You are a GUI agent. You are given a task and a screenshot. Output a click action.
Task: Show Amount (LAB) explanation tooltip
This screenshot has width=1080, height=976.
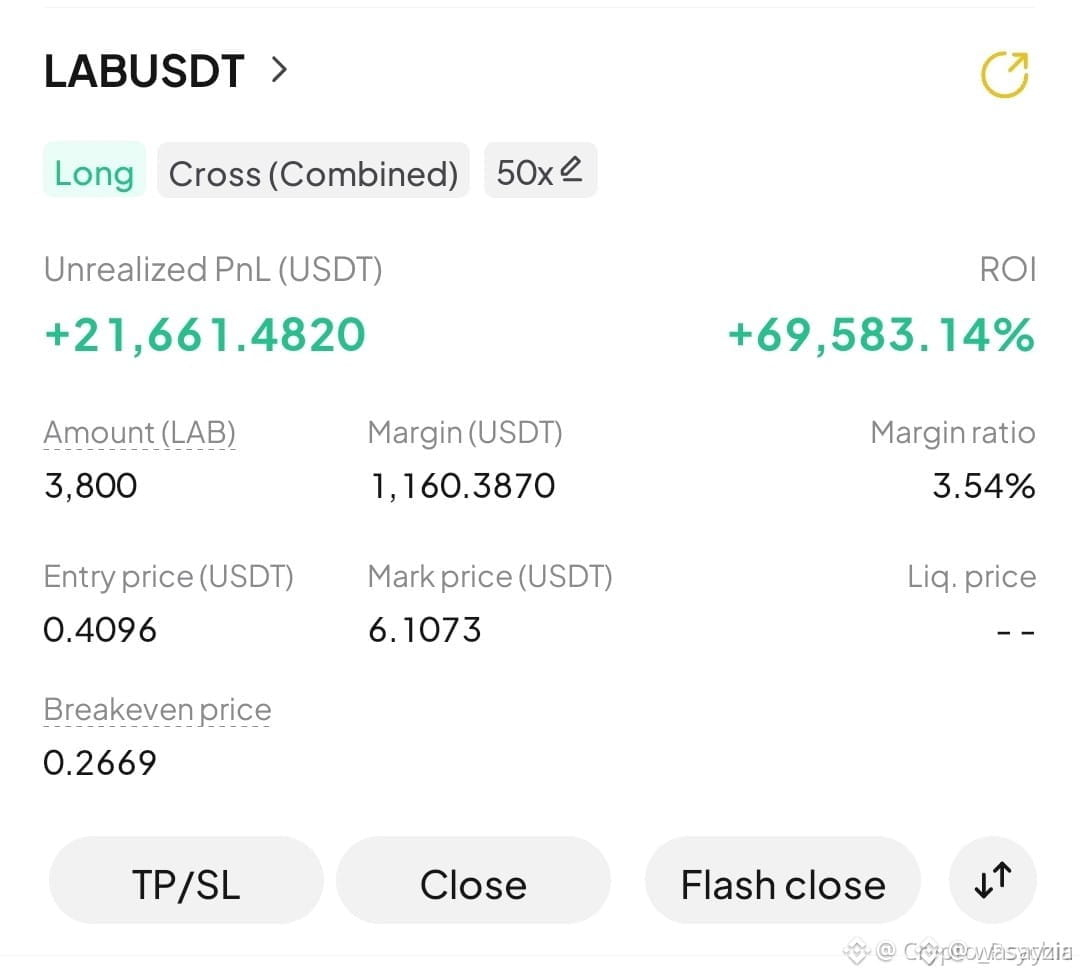coord(140,433)
